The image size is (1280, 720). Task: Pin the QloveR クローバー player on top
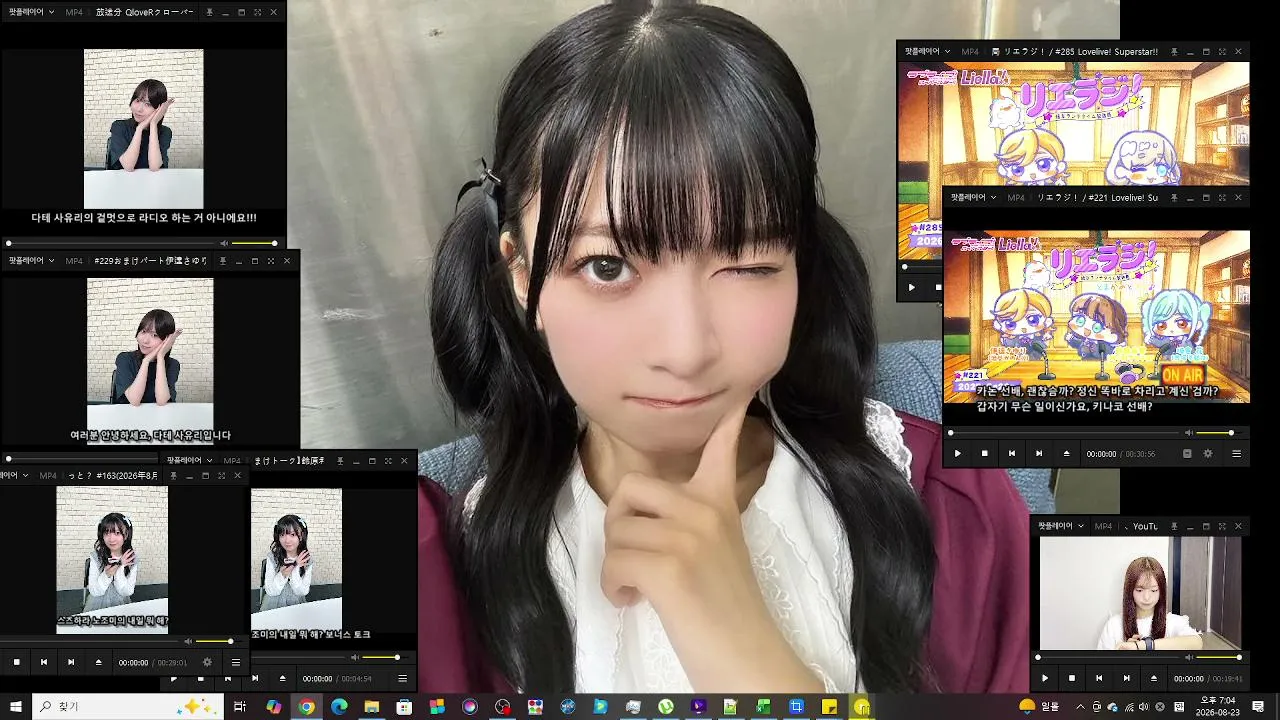coord(209,12)
